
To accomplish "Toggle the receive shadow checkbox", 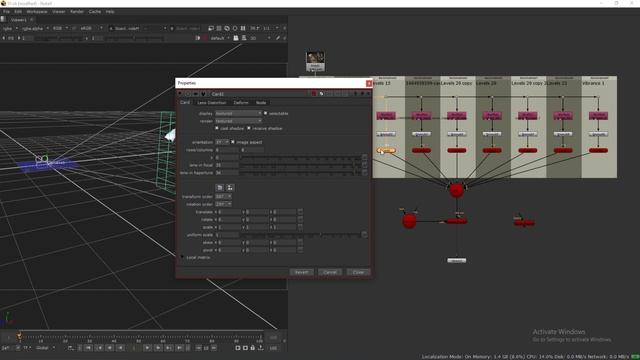I will pyautogui.click(x=249, y=129).
